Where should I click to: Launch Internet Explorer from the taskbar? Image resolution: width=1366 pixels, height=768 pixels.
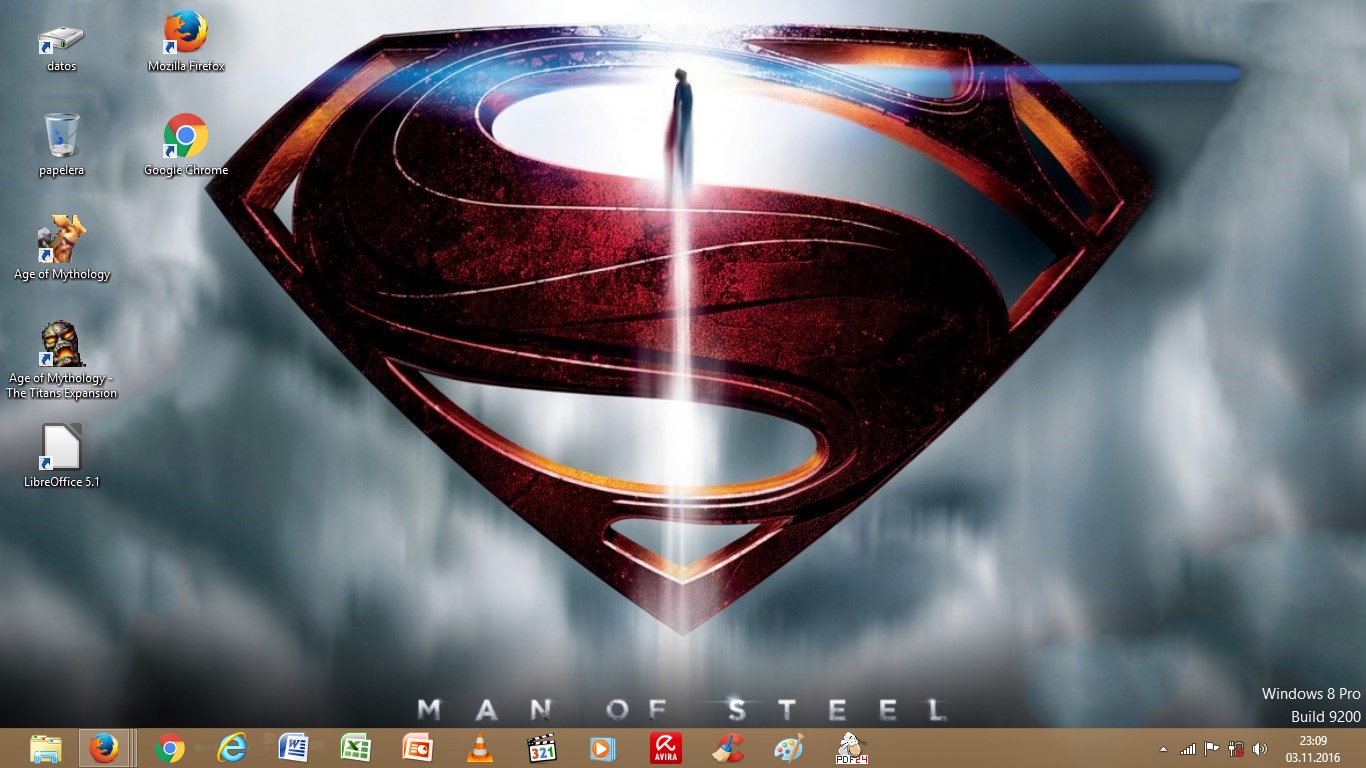[232, 748]
